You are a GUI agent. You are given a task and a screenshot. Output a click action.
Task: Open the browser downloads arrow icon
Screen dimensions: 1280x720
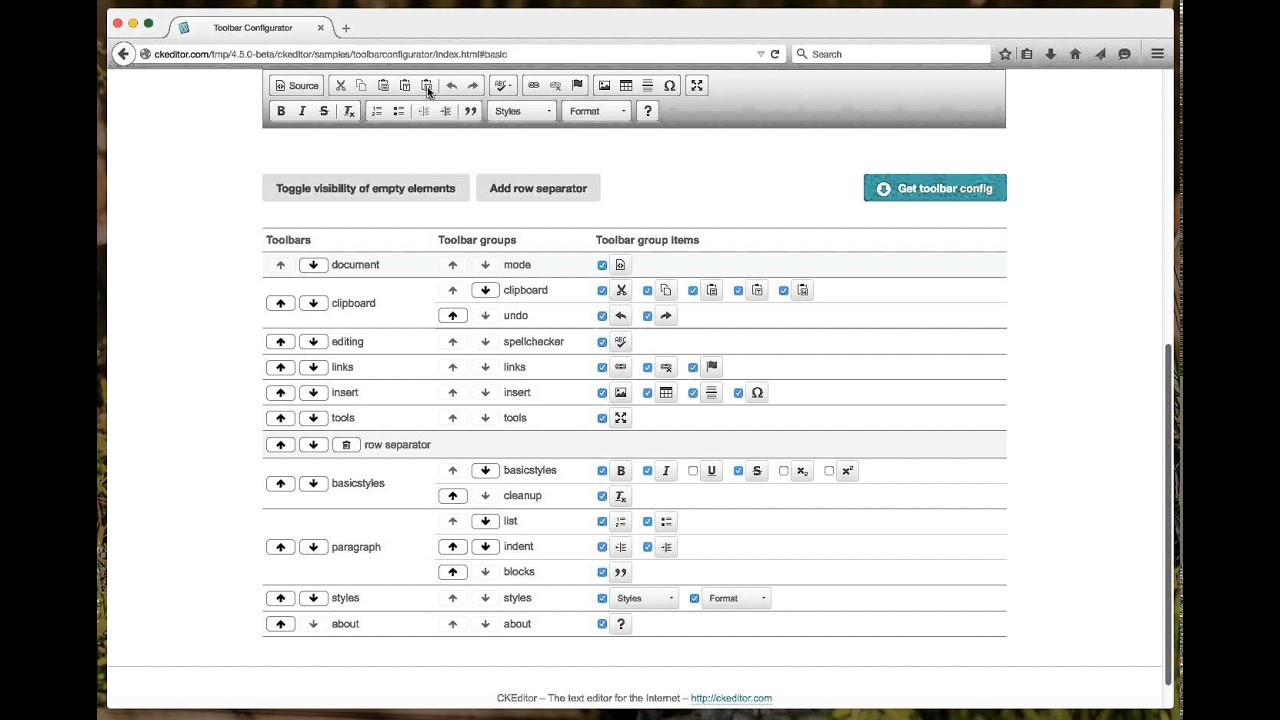(1050, 54)
